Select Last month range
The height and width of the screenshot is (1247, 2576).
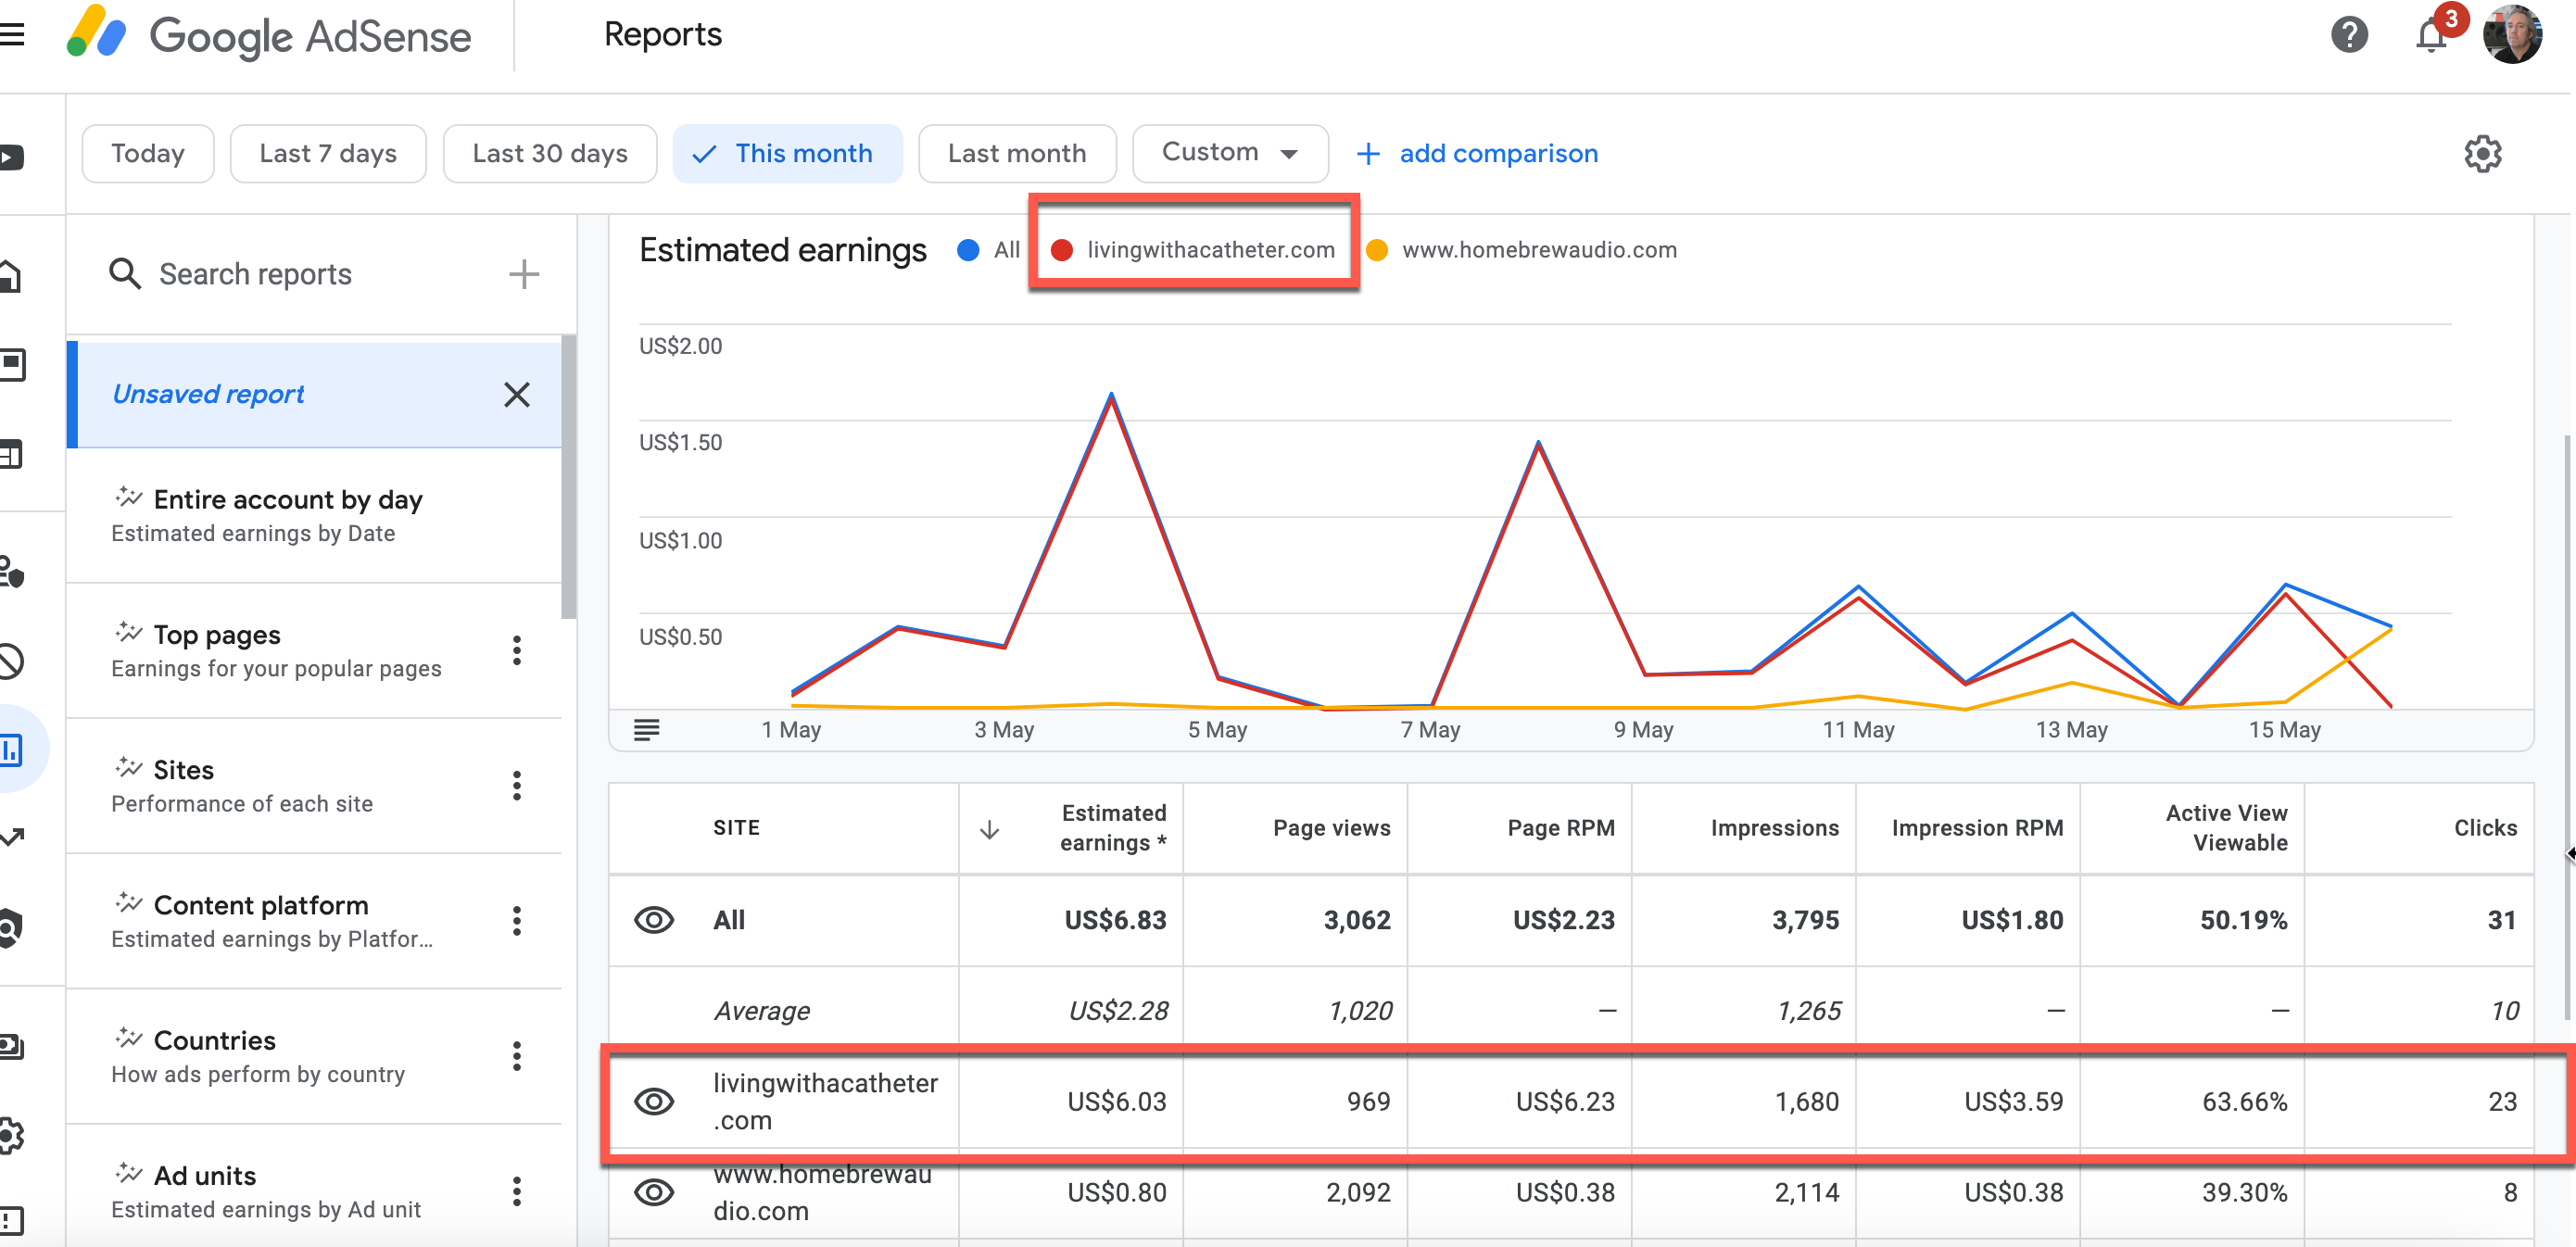1017,154
